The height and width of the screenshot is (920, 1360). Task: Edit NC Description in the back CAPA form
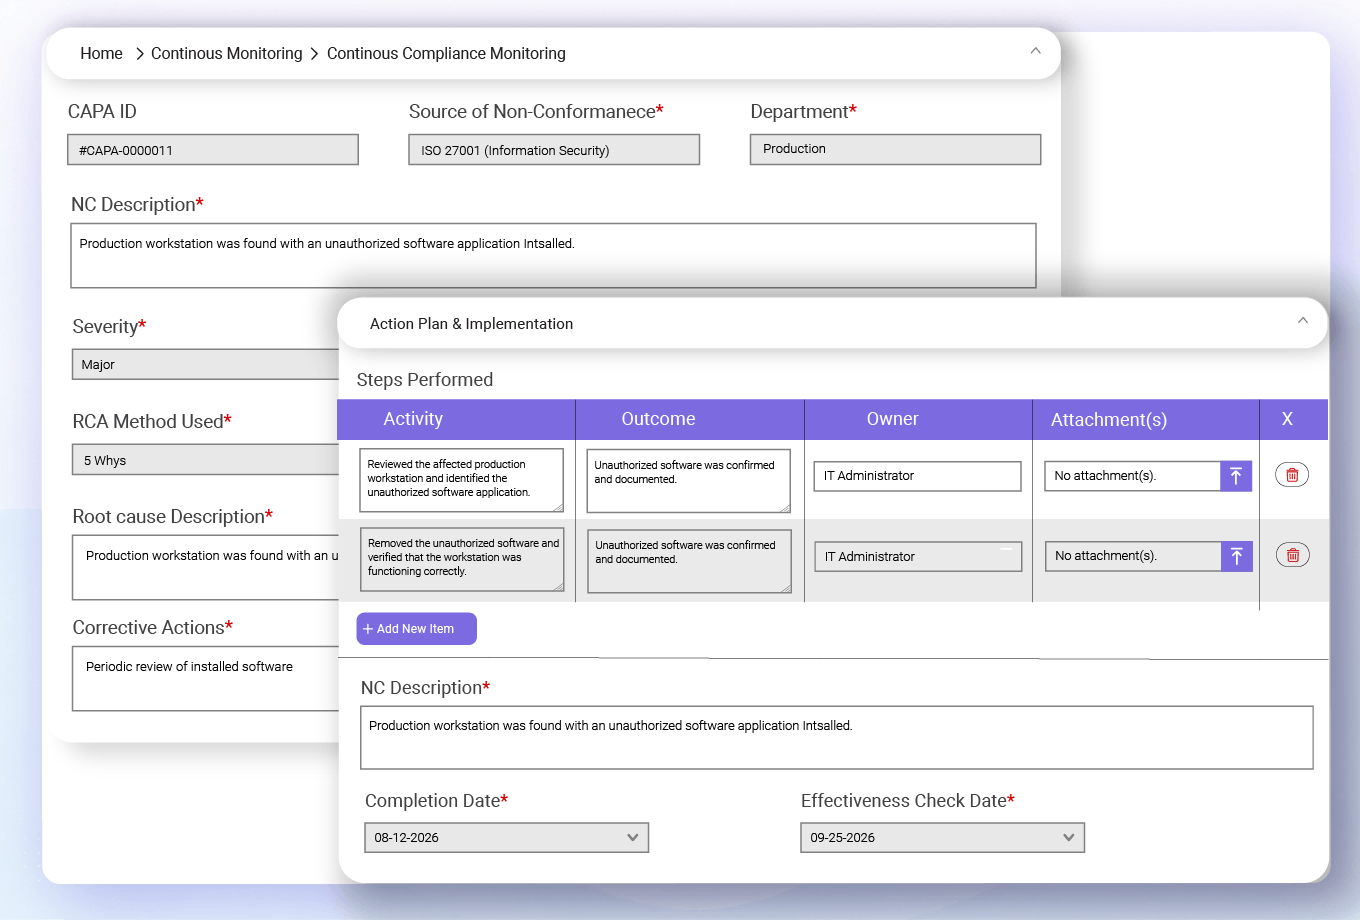click(x=553, y=255)
